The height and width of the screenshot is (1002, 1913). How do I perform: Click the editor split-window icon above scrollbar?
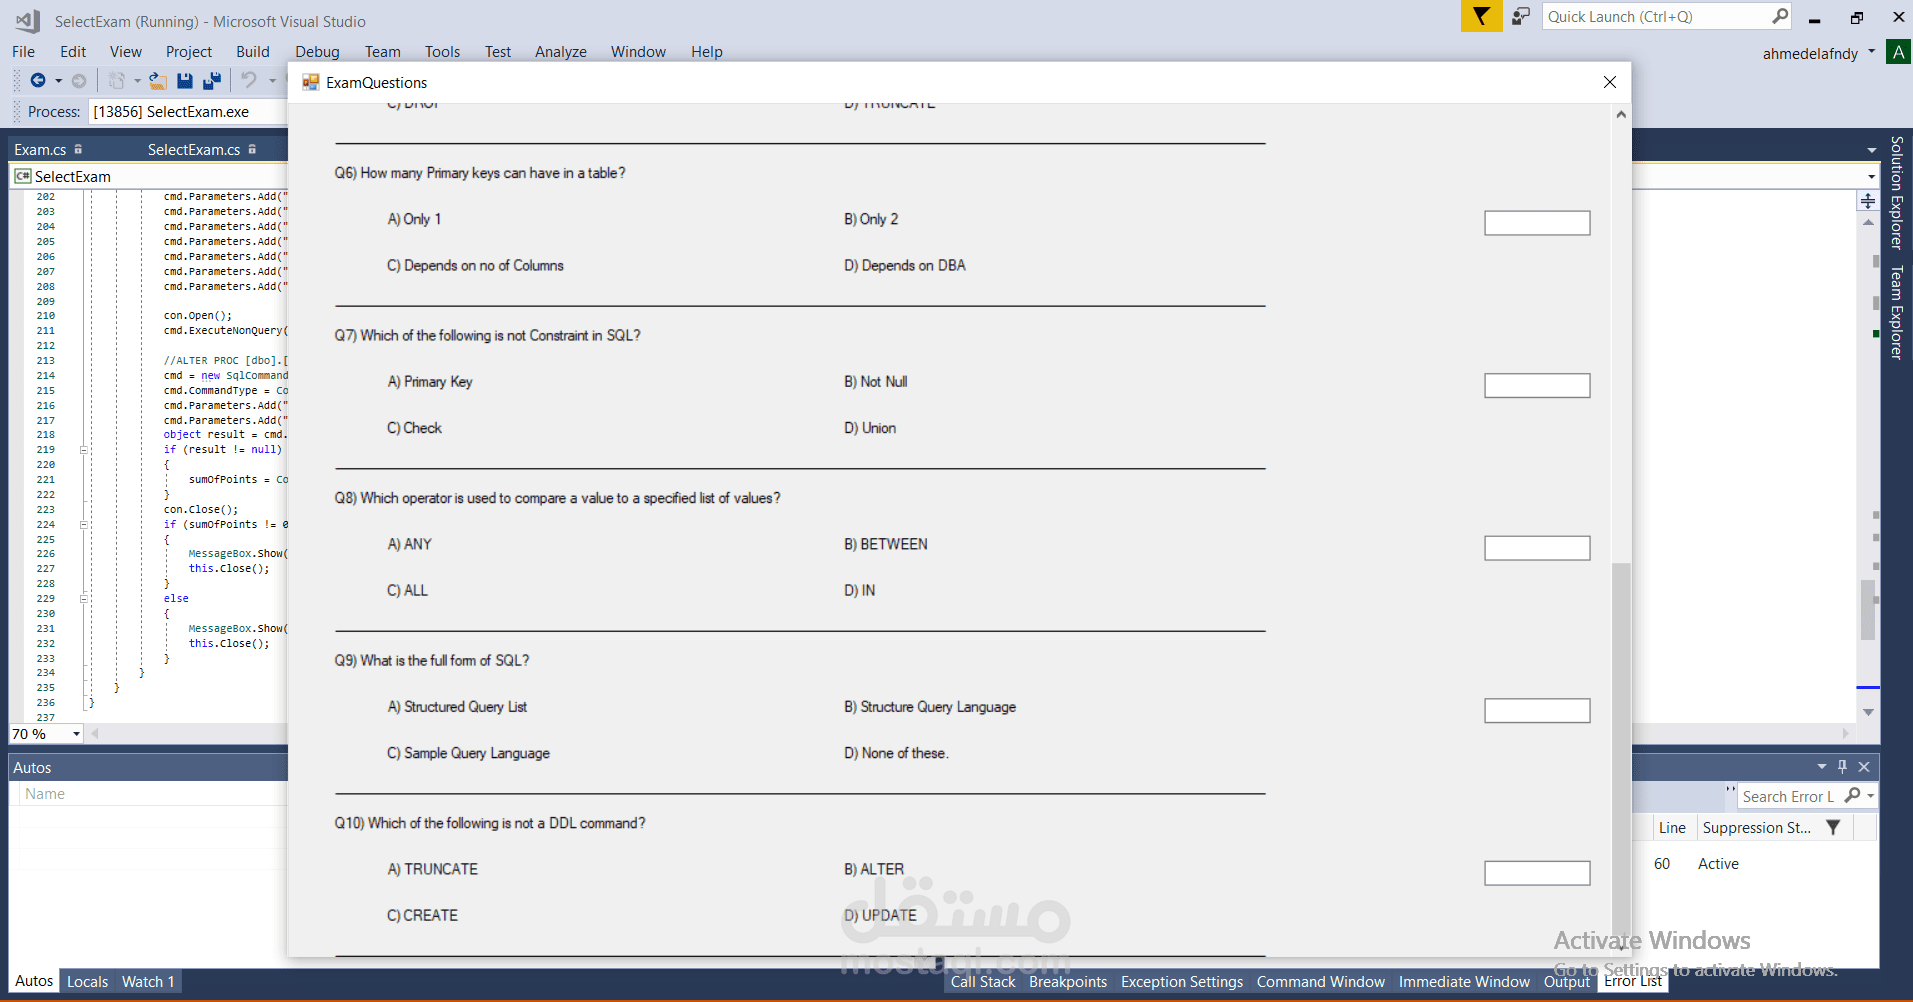(1868, 201)
